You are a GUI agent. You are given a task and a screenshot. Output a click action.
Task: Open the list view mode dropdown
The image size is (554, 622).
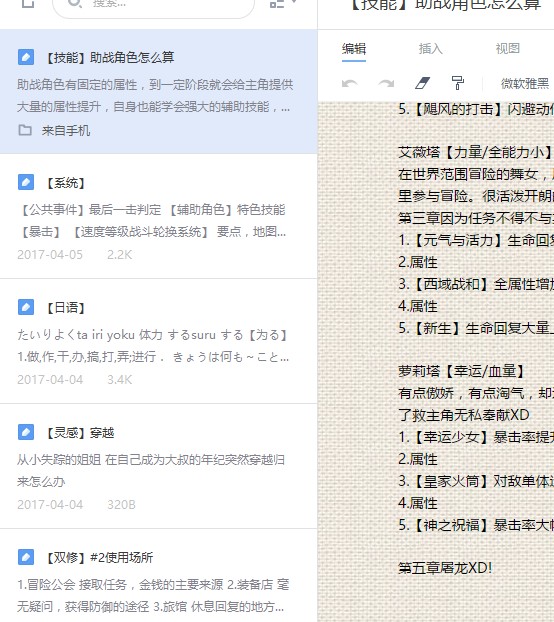(283, 3)
